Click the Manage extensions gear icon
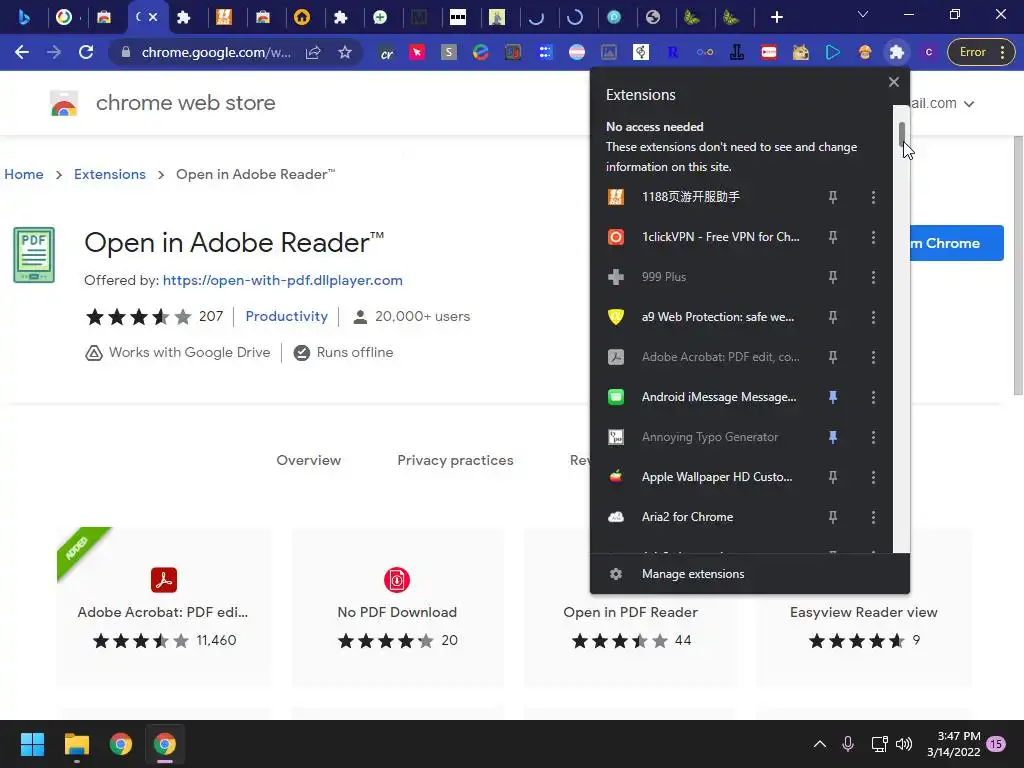Viewport: 1024px width, 768px height. [616, 574]
